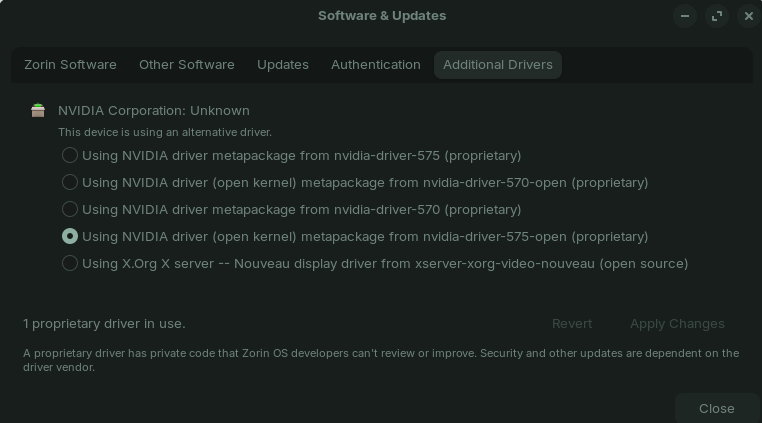This screenshot has height=423, width=762.
Task: Open the Zorin Software tab
Action: point(70,65)
